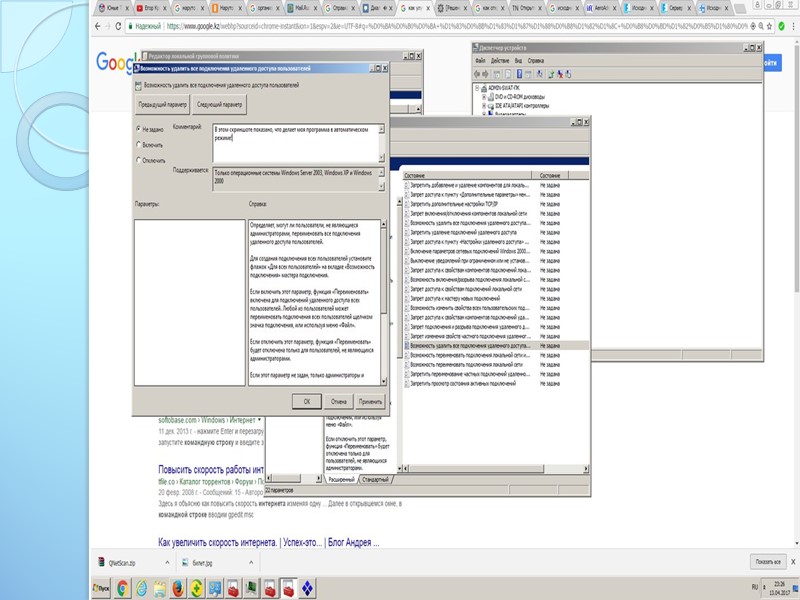Click the policy icon beside 'Запретить дополнительные настройки TCP/IP'

pyautogui.click(x=407, y=204)
